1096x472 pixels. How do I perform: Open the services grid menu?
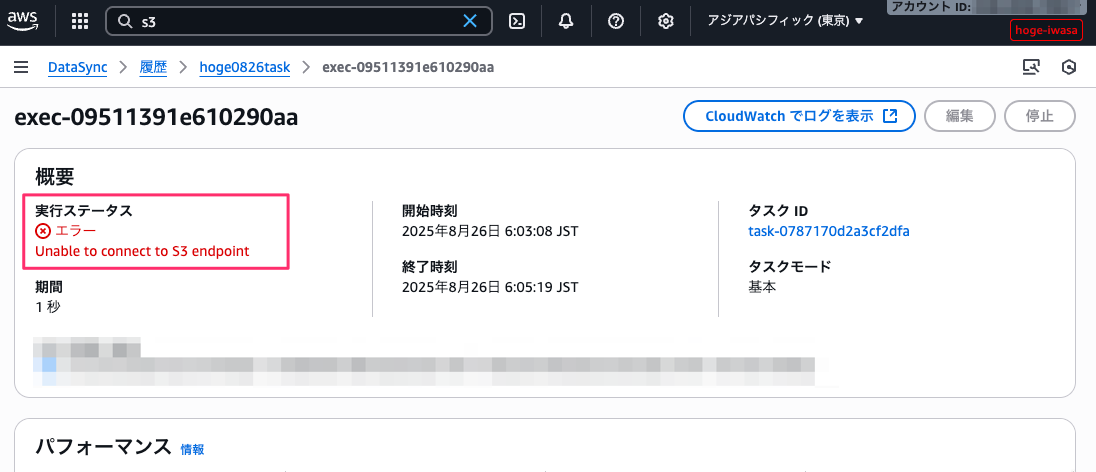pyautogui.click(x=80, y=21)
